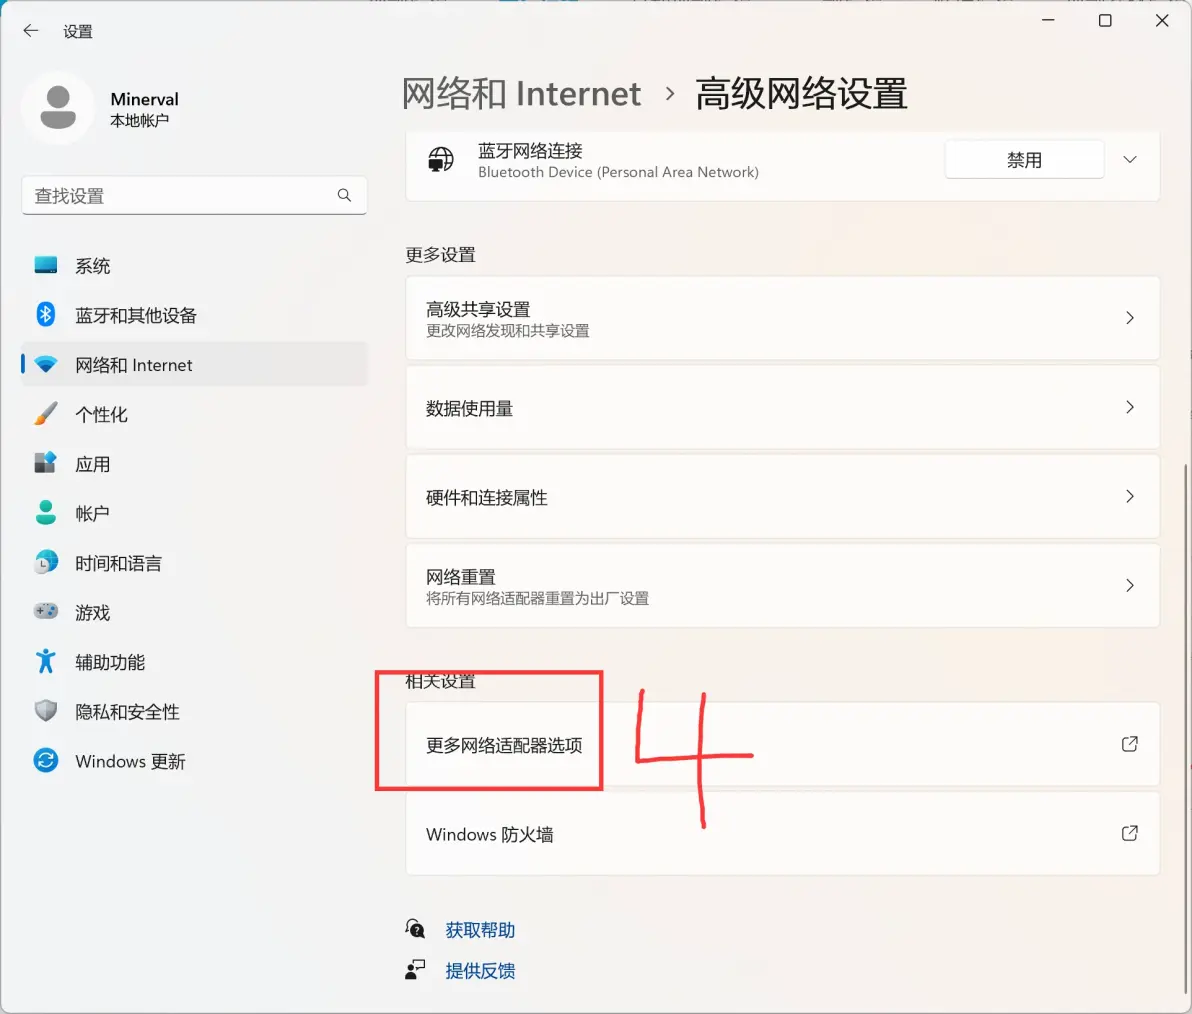Select 系统 in the sidebar menu
The height and width of the screenshot is (1014, 1192).
click(93, 266)
